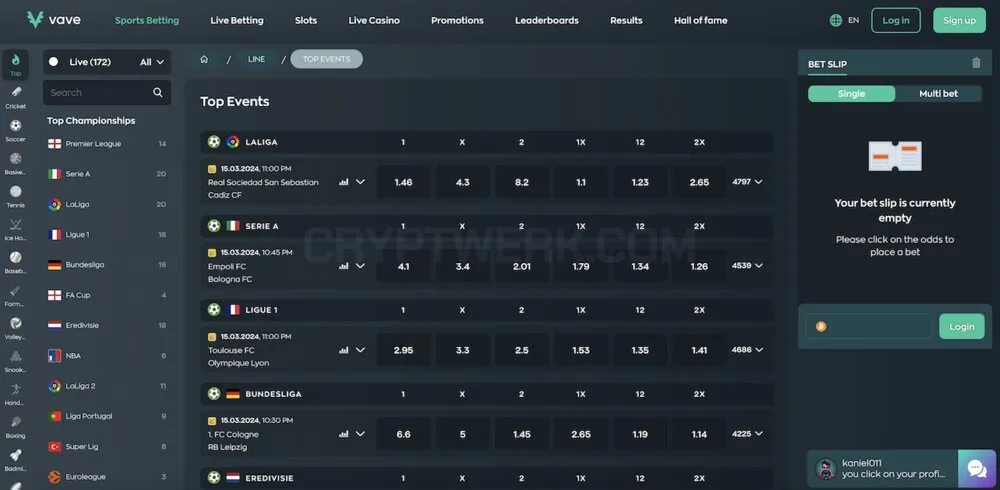Image resolution: width=1000 pixels, height=490 pixels.
Task: Expand 4686 more markets dropdown
Action: tap(747, 350)
